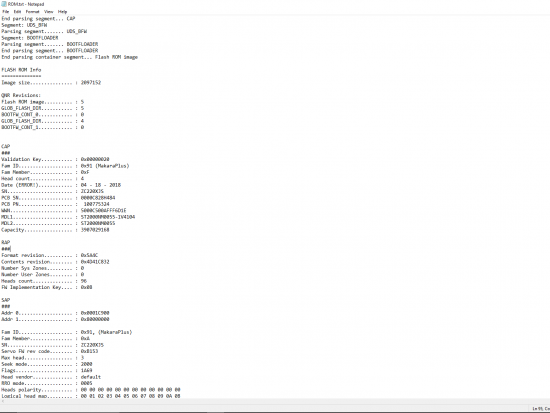Click the horizontal scrollbar left arrow
The width and height of the screenshot is (550, 413).
[2, 401]
